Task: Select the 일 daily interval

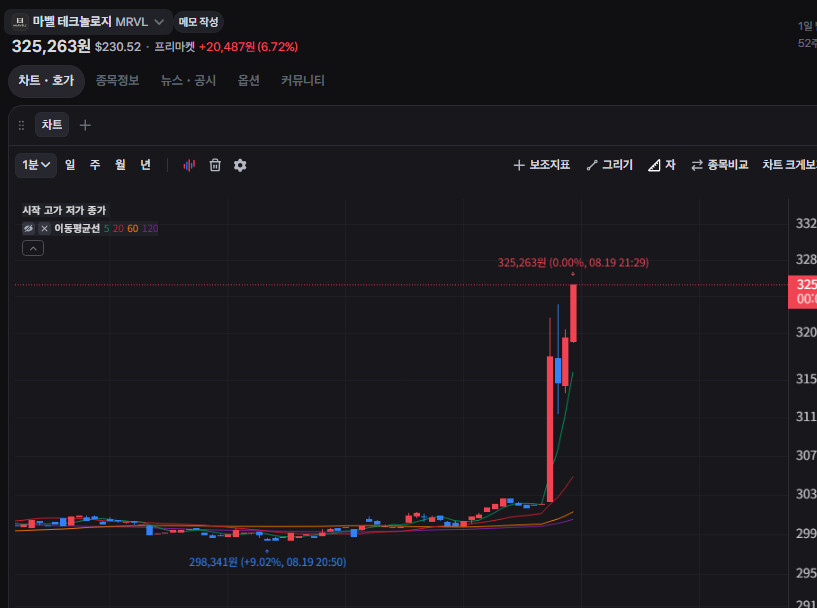Action: tap(70, 165)
